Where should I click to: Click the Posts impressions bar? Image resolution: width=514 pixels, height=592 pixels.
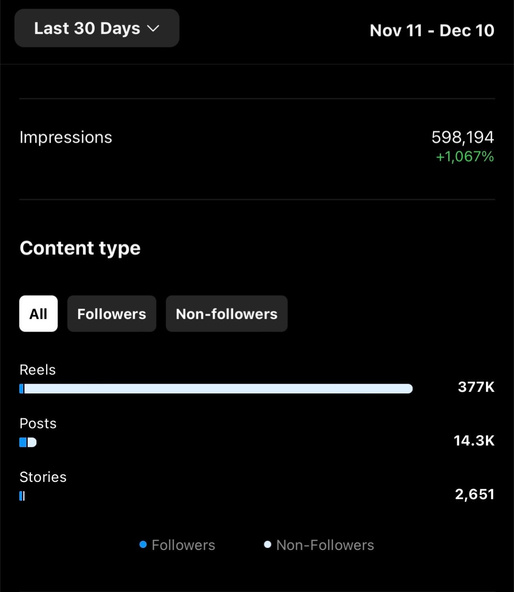(x=28, y=442)
